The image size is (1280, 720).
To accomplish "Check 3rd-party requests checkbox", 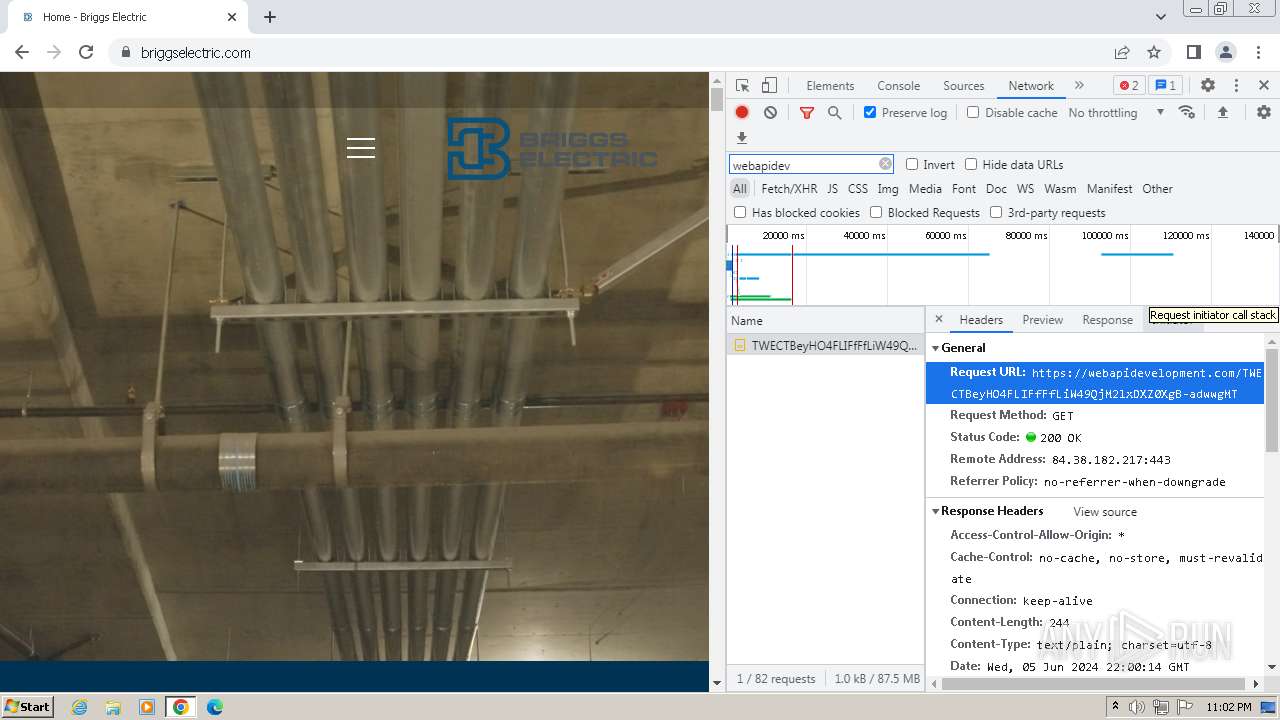I will (996, 212).
